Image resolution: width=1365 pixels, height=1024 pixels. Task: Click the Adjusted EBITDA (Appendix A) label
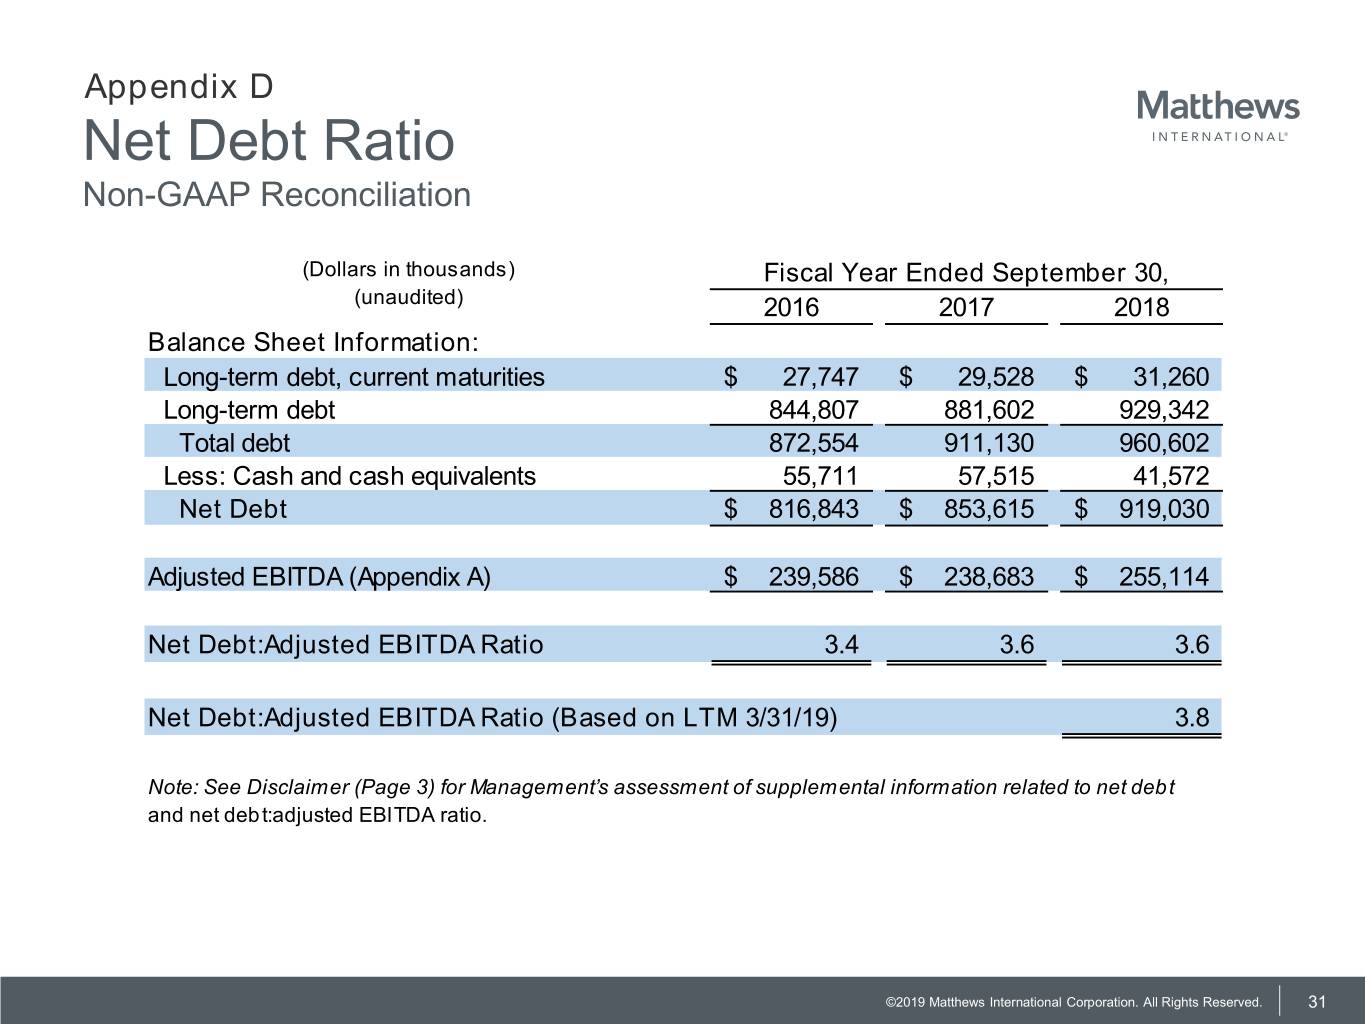319,577
